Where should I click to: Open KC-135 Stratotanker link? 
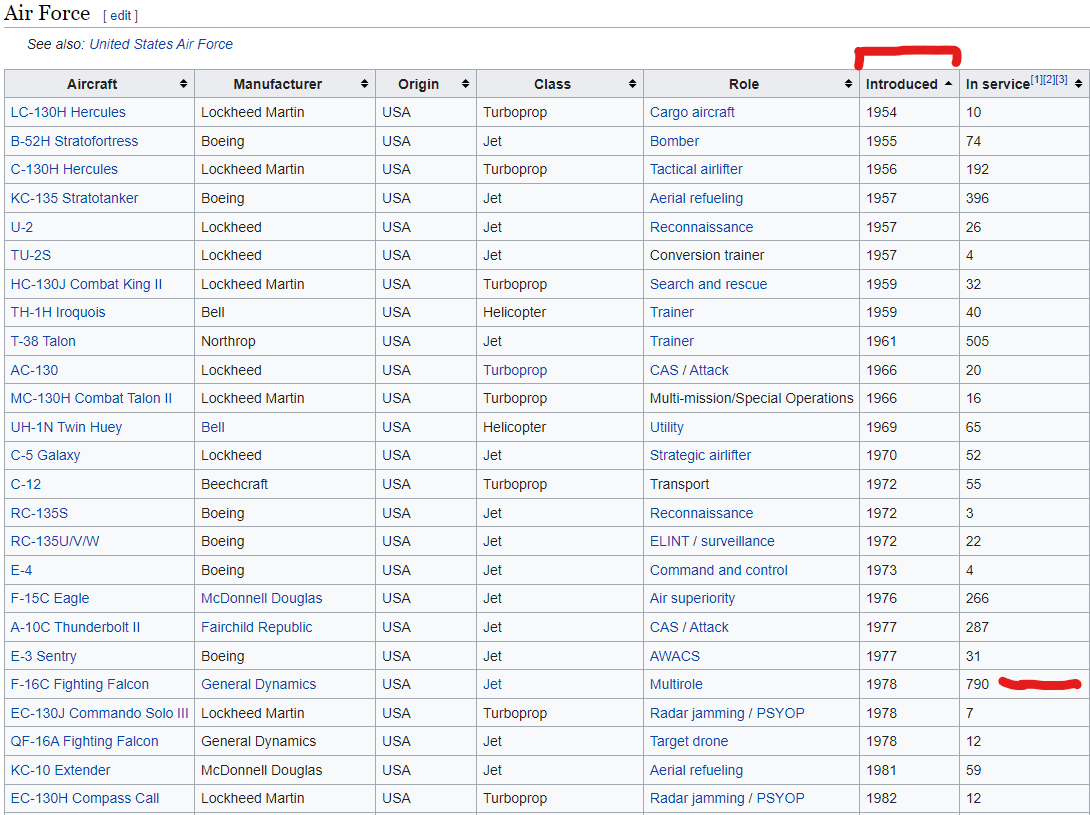point(74,198)
